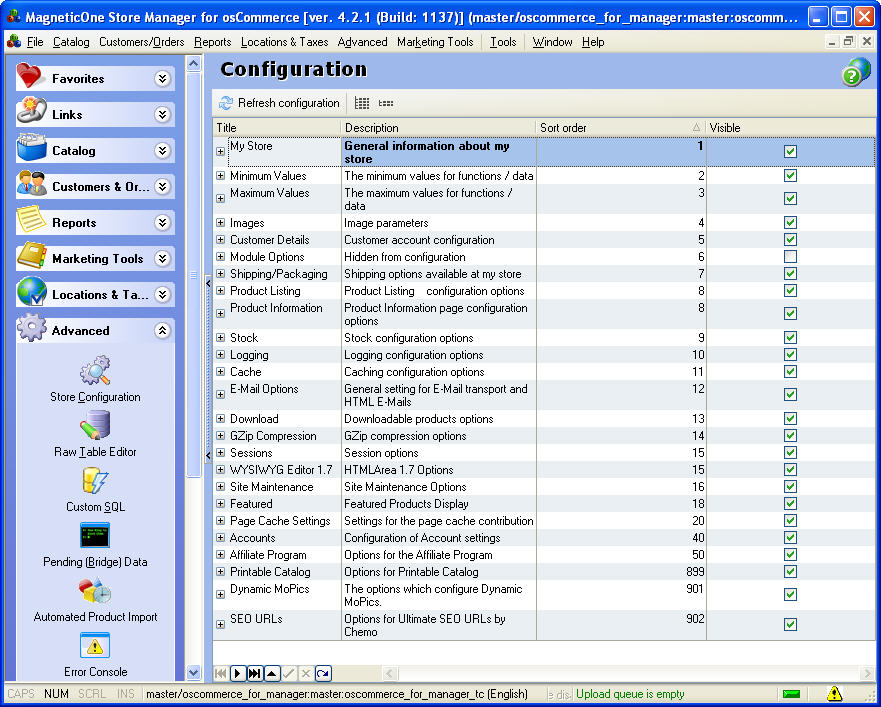Image resolution: width=881 pixels, height=707 pixels.
Task: Click the Marketing Tools book icon
Action: click(31, 256)
